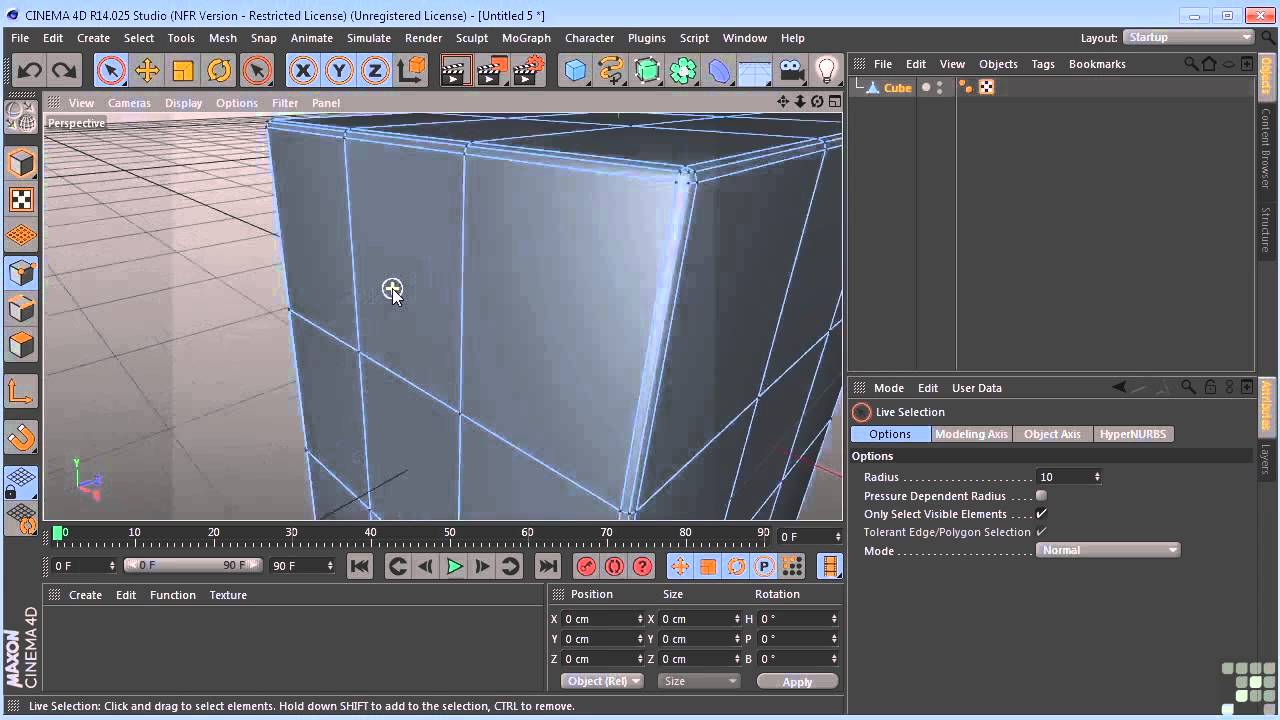Open Edit Render Settings icon

(529, 70)
